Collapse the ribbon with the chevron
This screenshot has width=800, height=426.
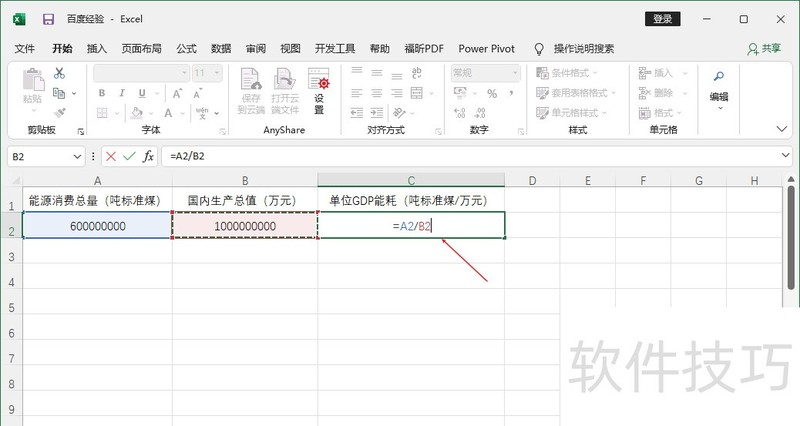point(782,129)
